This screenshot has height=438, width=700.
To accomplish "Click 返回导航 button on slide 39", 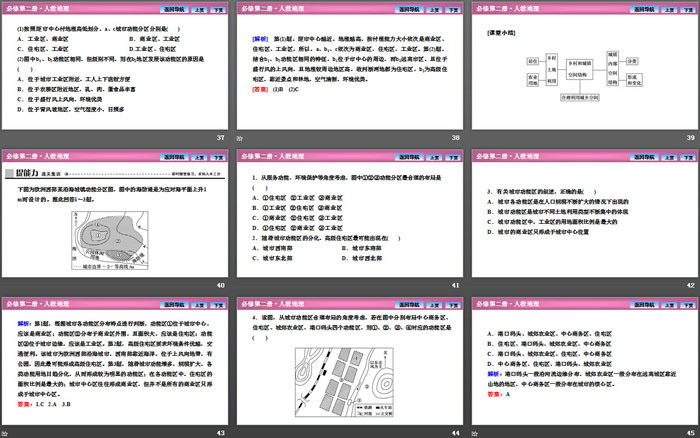I will (x=644, y=9).
